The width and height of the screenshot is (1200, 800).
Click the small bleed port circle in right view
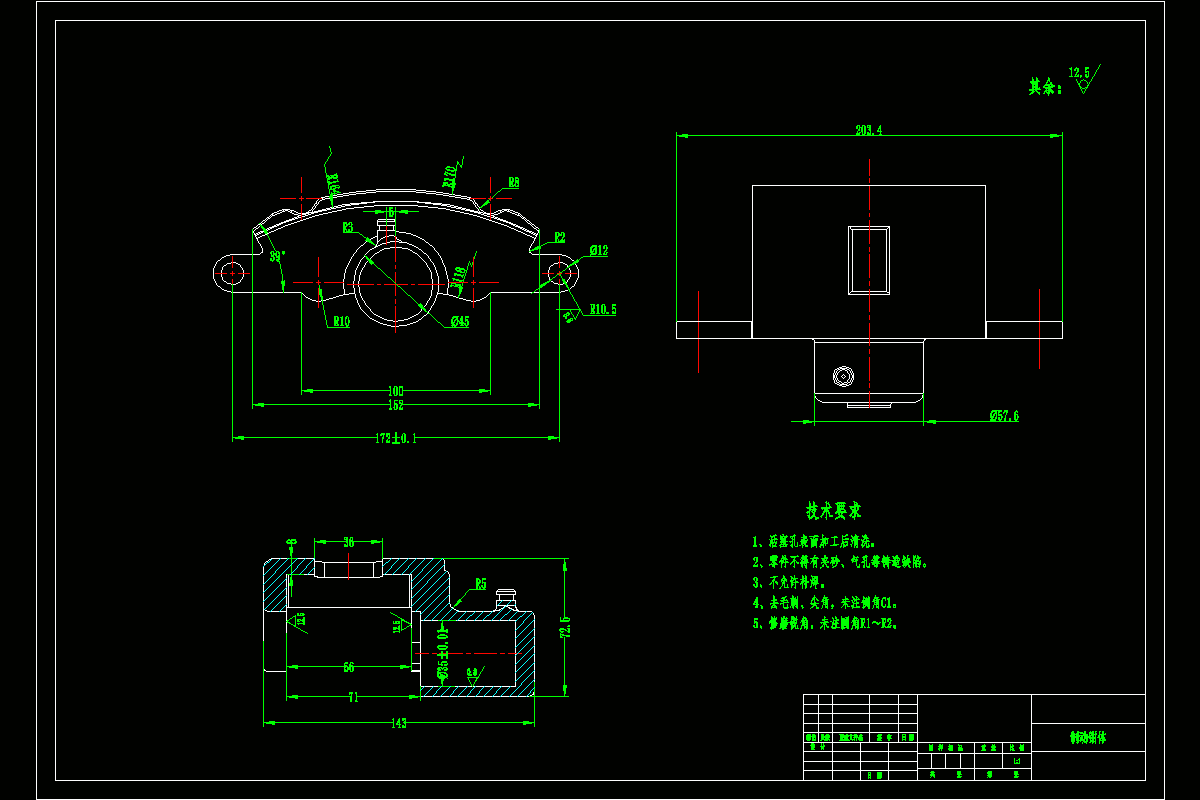click(x=844, y=376)
